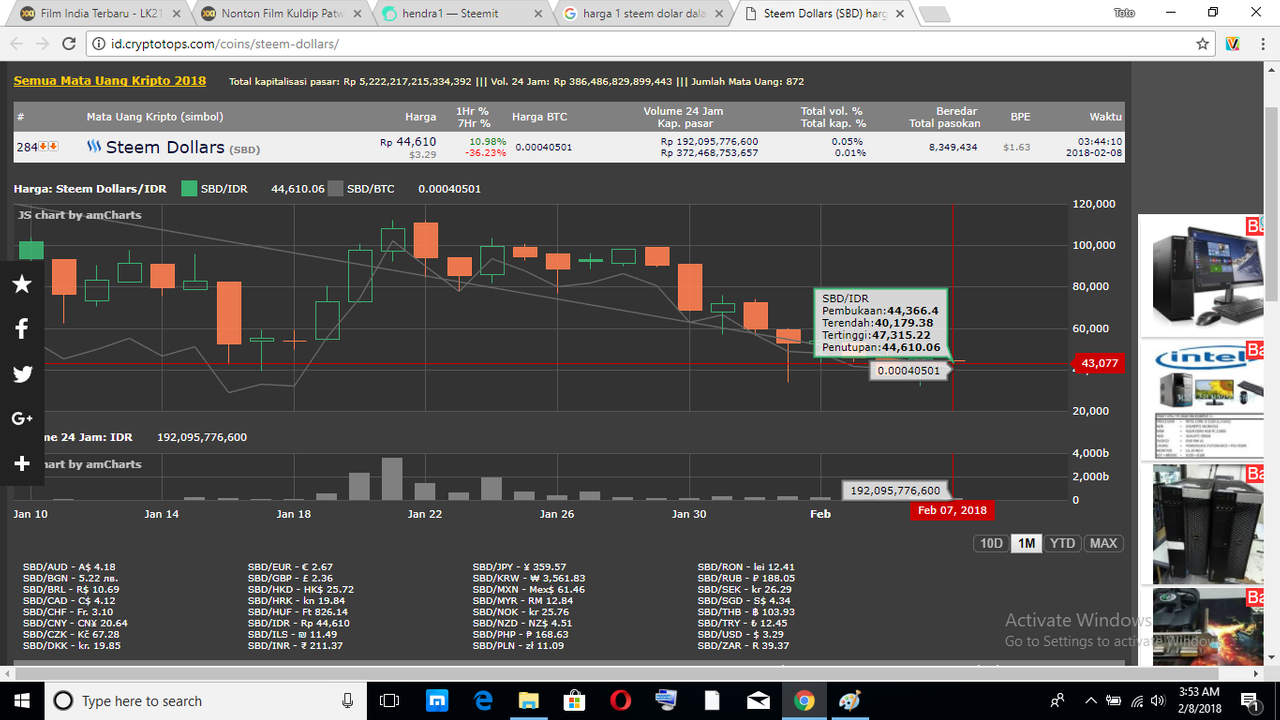Share the page via Facebook sidebar icon

pos(22,329)
